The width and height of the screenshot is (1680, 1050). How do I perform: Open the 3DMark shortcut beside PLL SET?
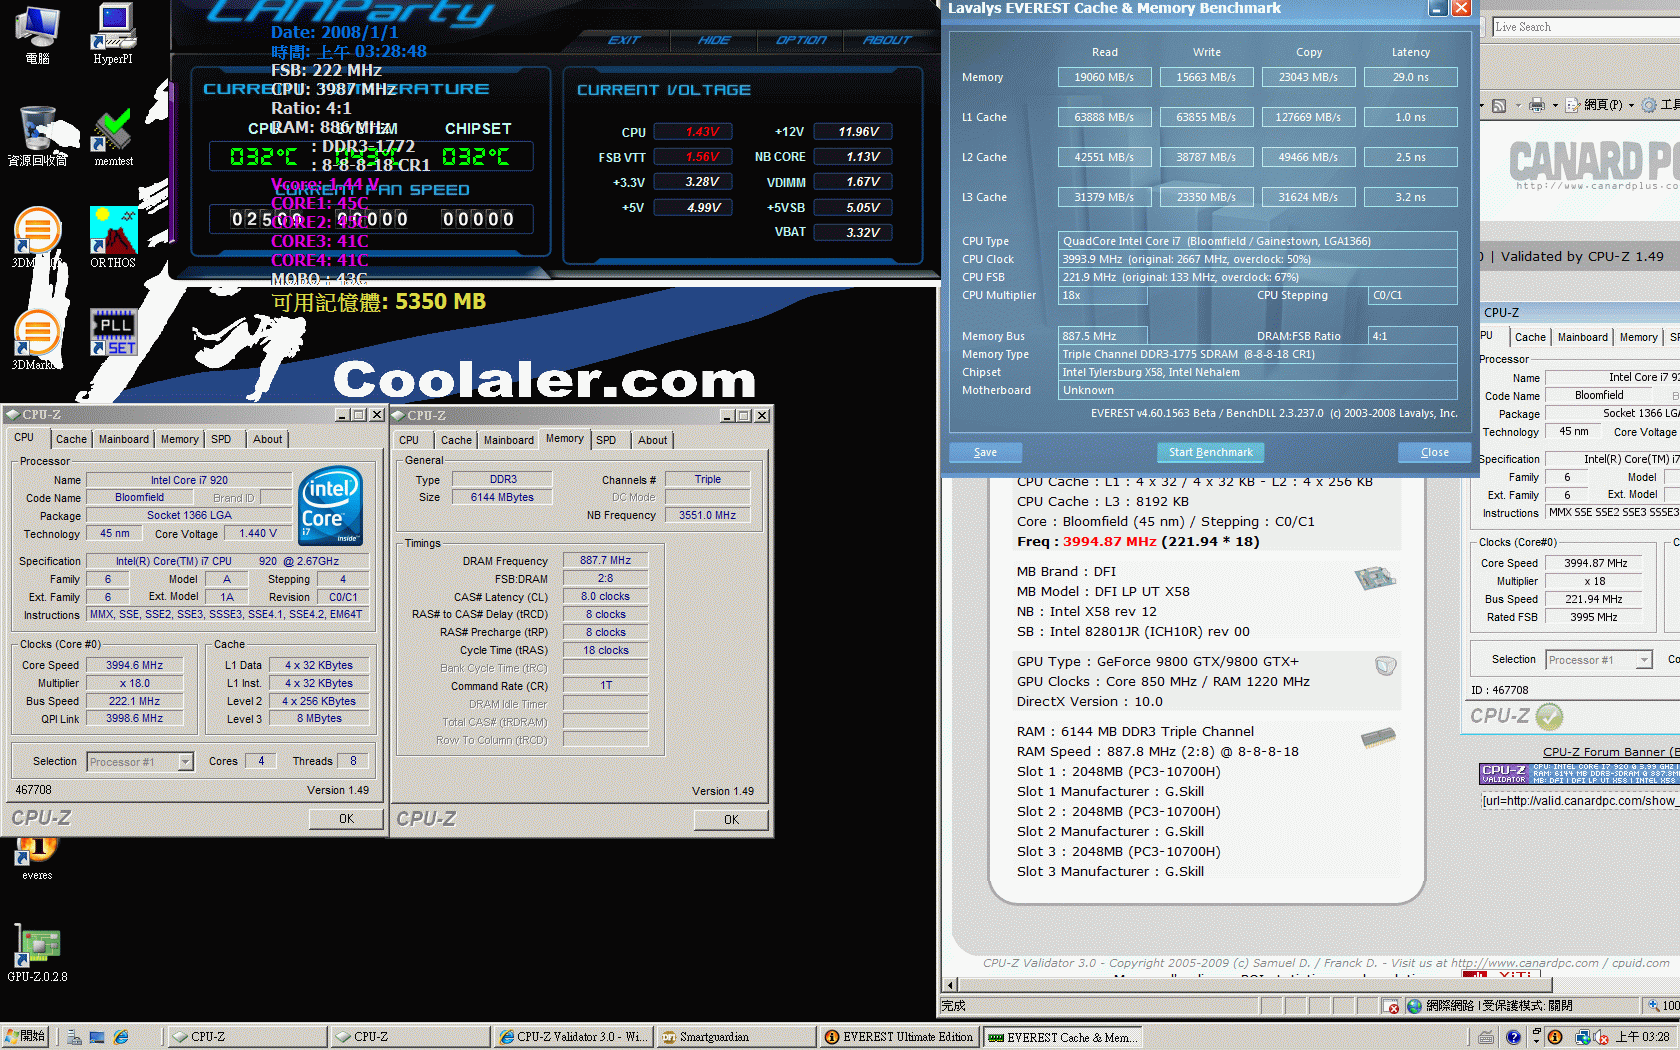tap(37, 340)
